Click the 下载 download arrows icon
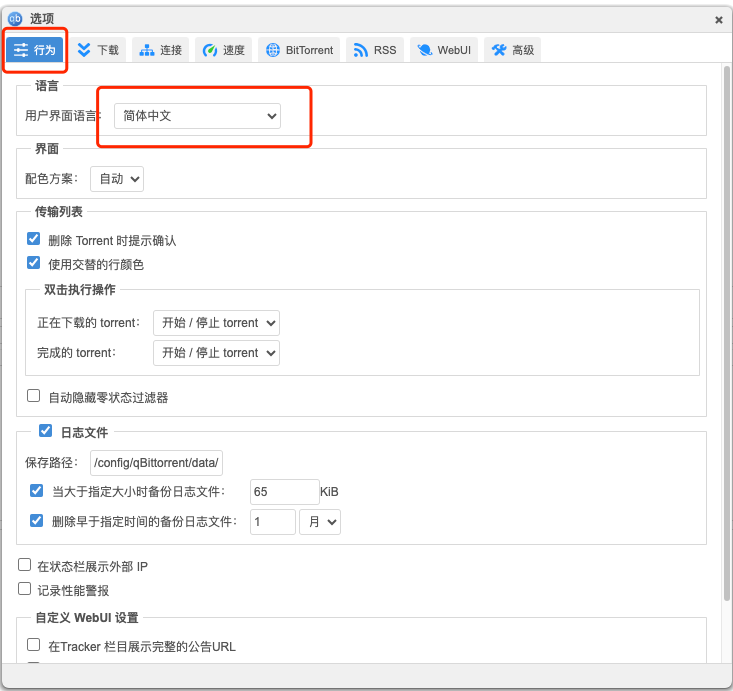733x691 pixels. [x=84, y=50]
